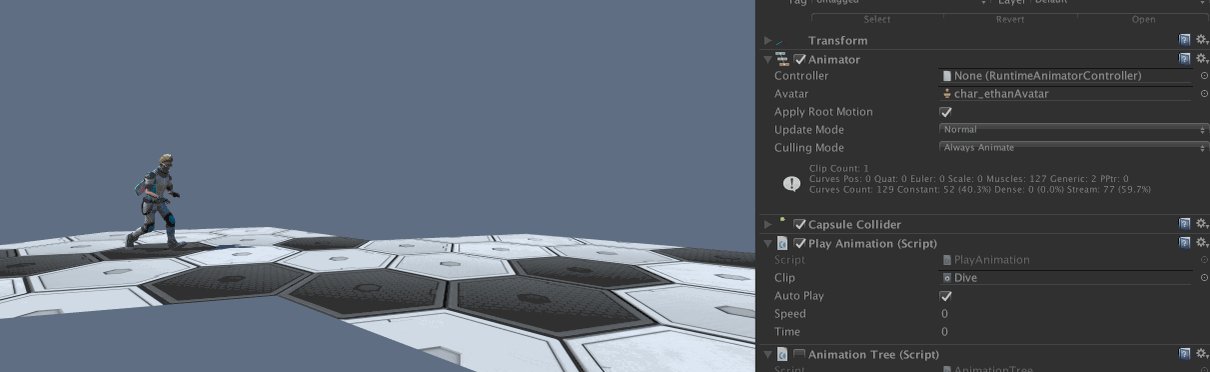
Task: Click the Update Mode property label
Action: 809,130
